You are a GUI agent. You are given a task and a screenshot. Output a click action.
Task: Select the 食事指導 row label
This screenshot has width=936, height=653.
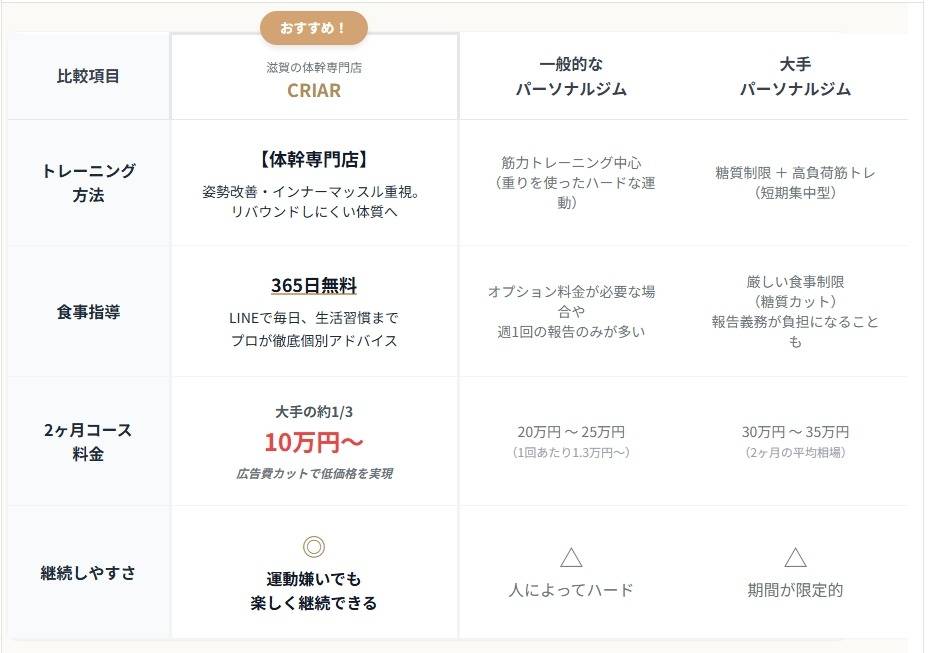pos(88,312)
